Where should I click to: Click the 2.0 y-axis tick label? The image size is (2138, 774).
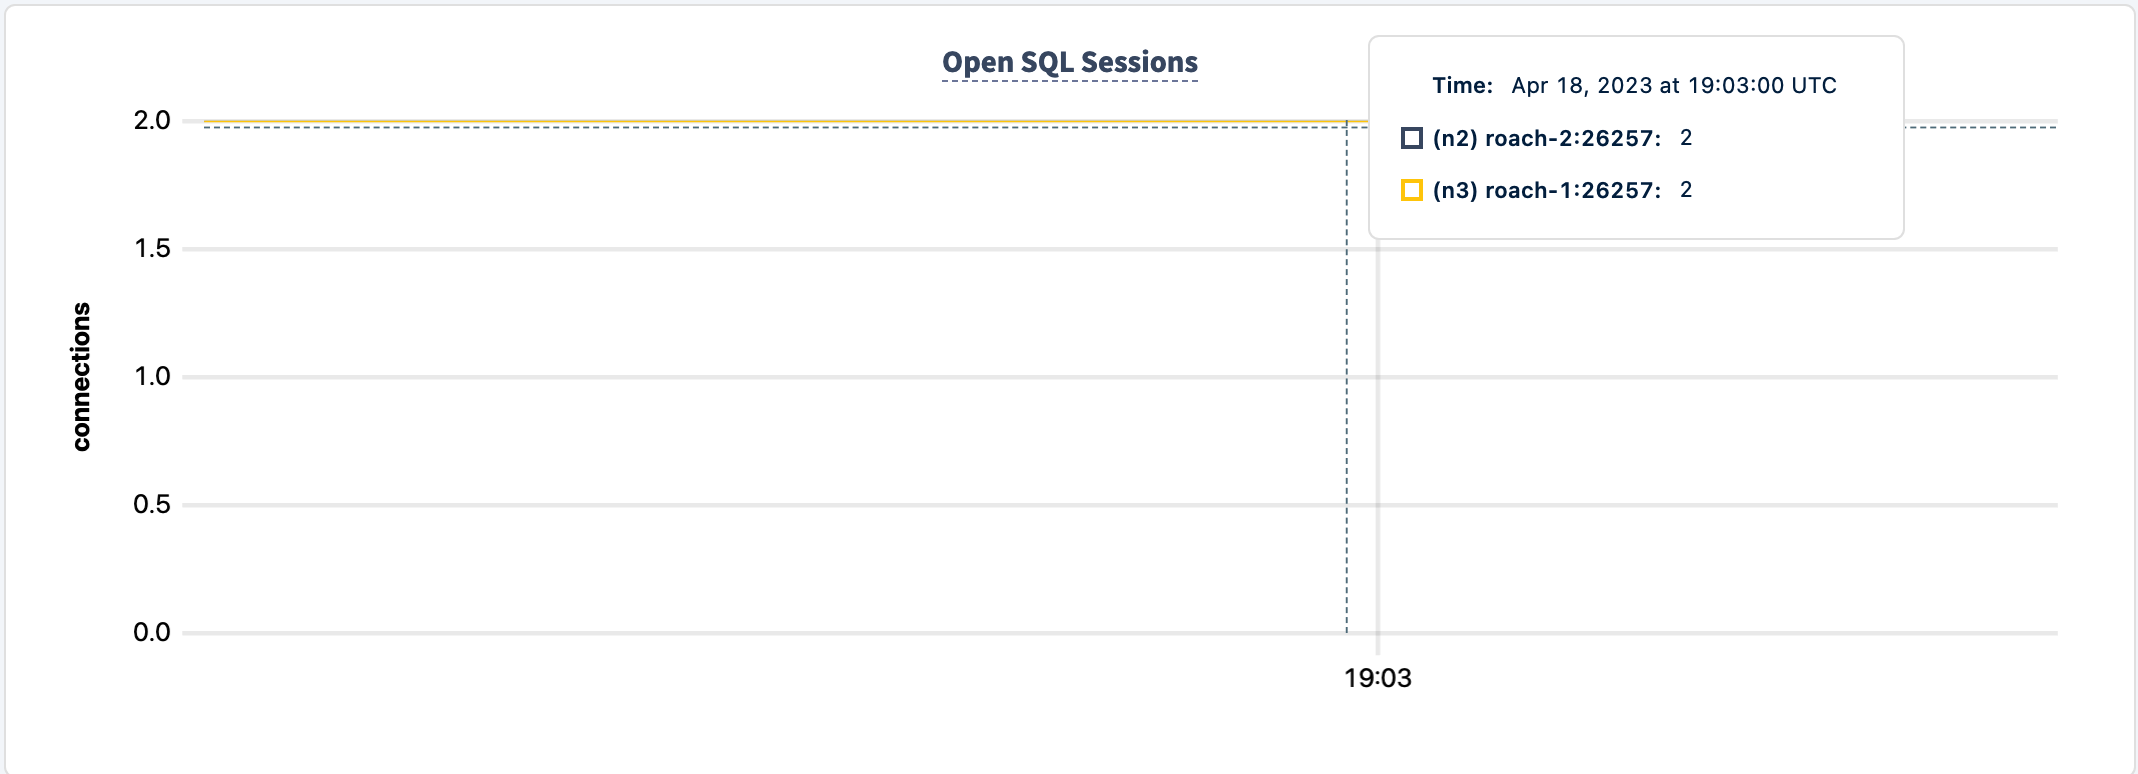click(x=152, y=121)
